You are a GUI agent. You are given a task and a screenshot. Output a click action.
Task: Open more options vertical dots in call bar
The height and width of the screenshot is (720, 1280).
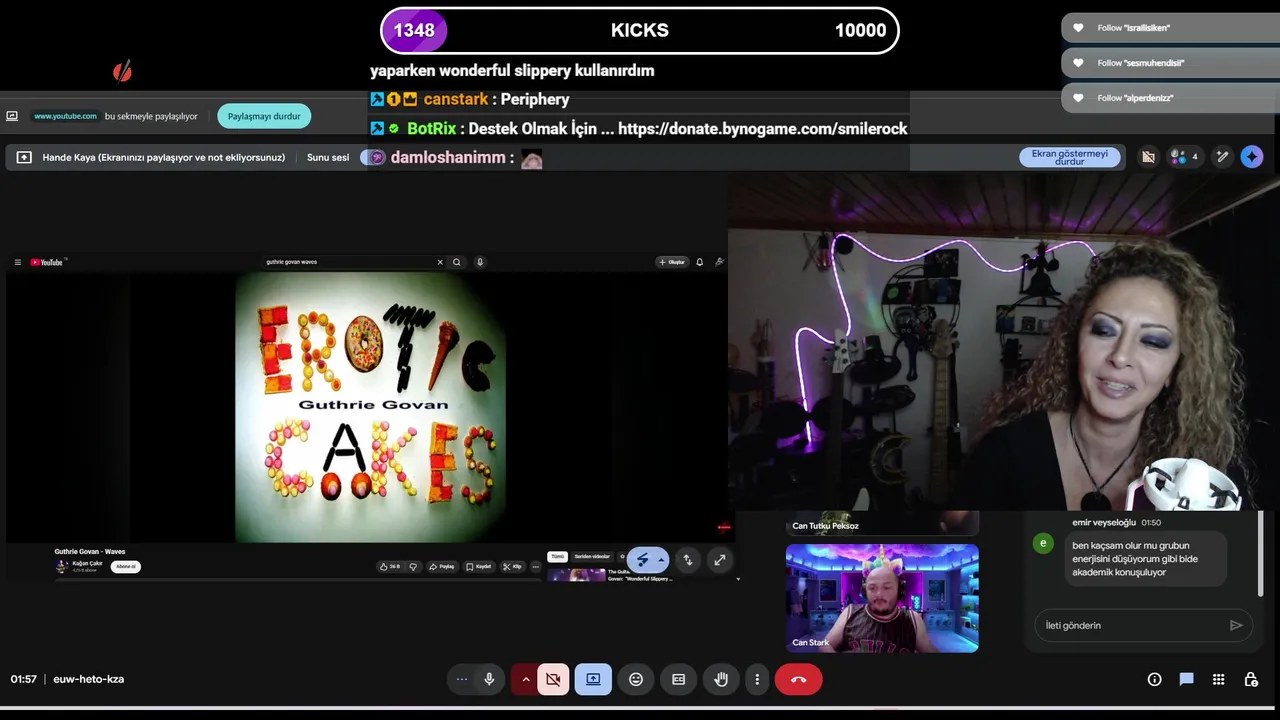pyautogui.click(x=757, y=679)
